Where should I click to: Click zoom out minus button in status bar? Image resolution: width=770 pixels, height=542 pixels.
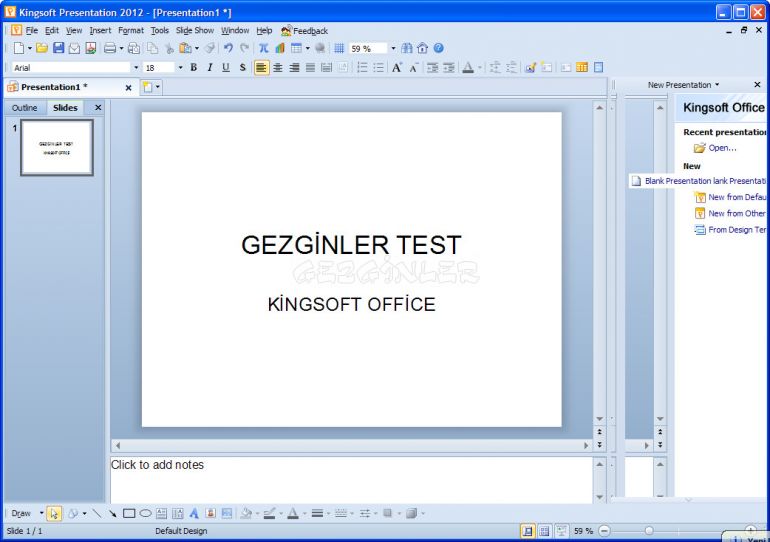[605, 531]
